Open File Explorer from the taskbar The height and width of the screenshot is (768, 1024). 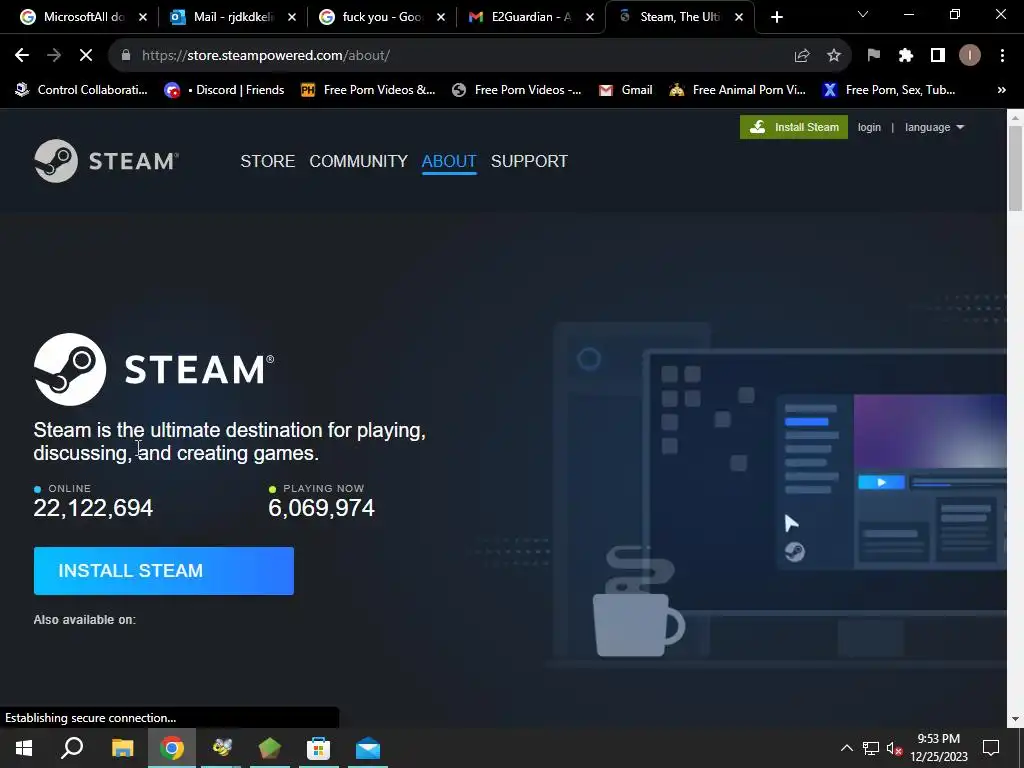(122, 748)
